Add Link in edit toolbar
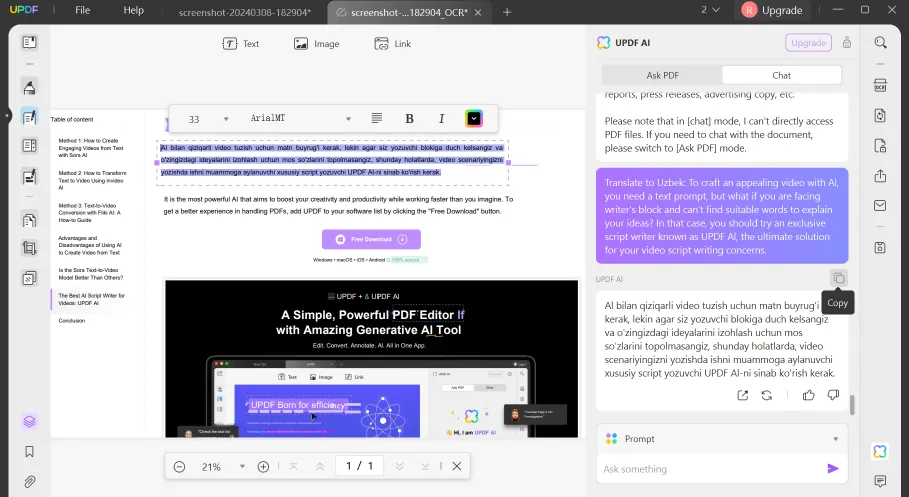Viewport: 909px width, 497px height. pos(392,43)
